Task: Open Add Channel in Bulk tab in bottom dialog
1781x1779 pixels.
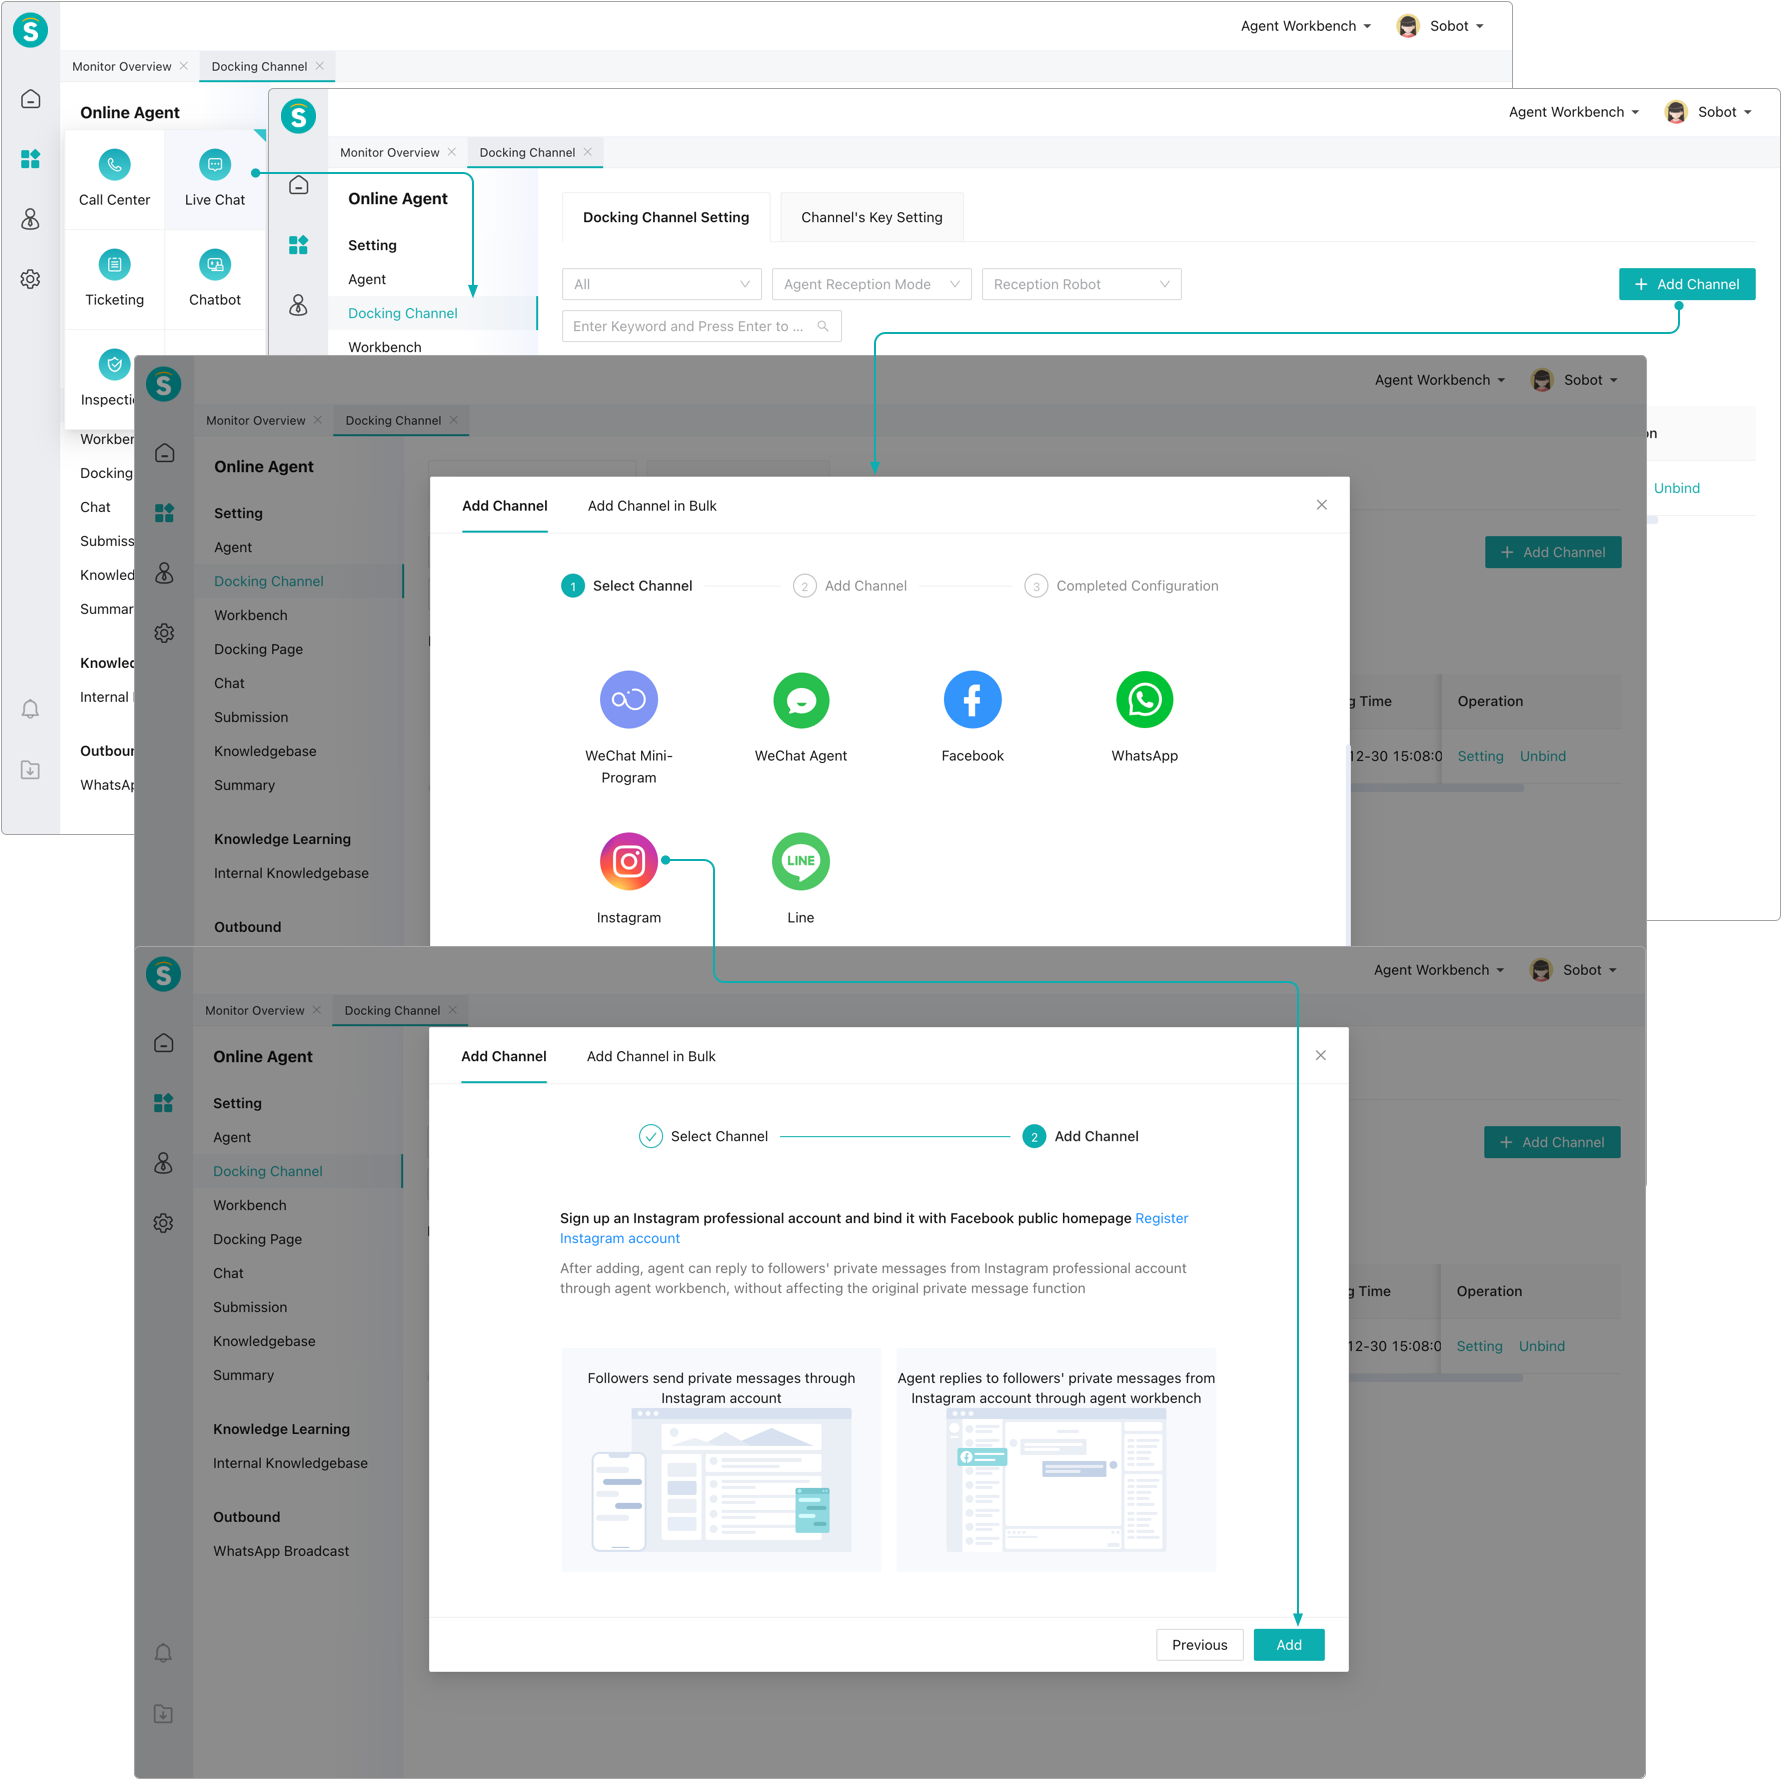Action: click(x=651, y=1056)
